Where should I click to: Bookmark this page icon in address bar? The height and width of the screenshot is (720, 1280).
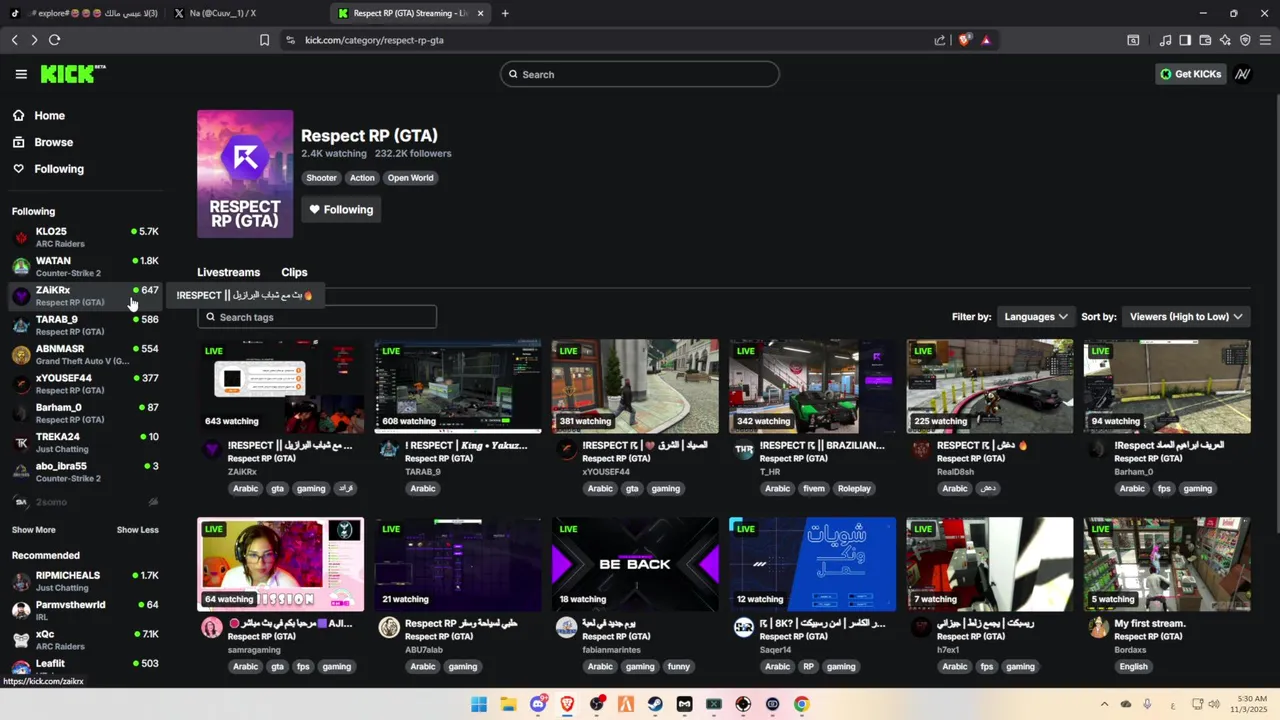tap(264, 40)
